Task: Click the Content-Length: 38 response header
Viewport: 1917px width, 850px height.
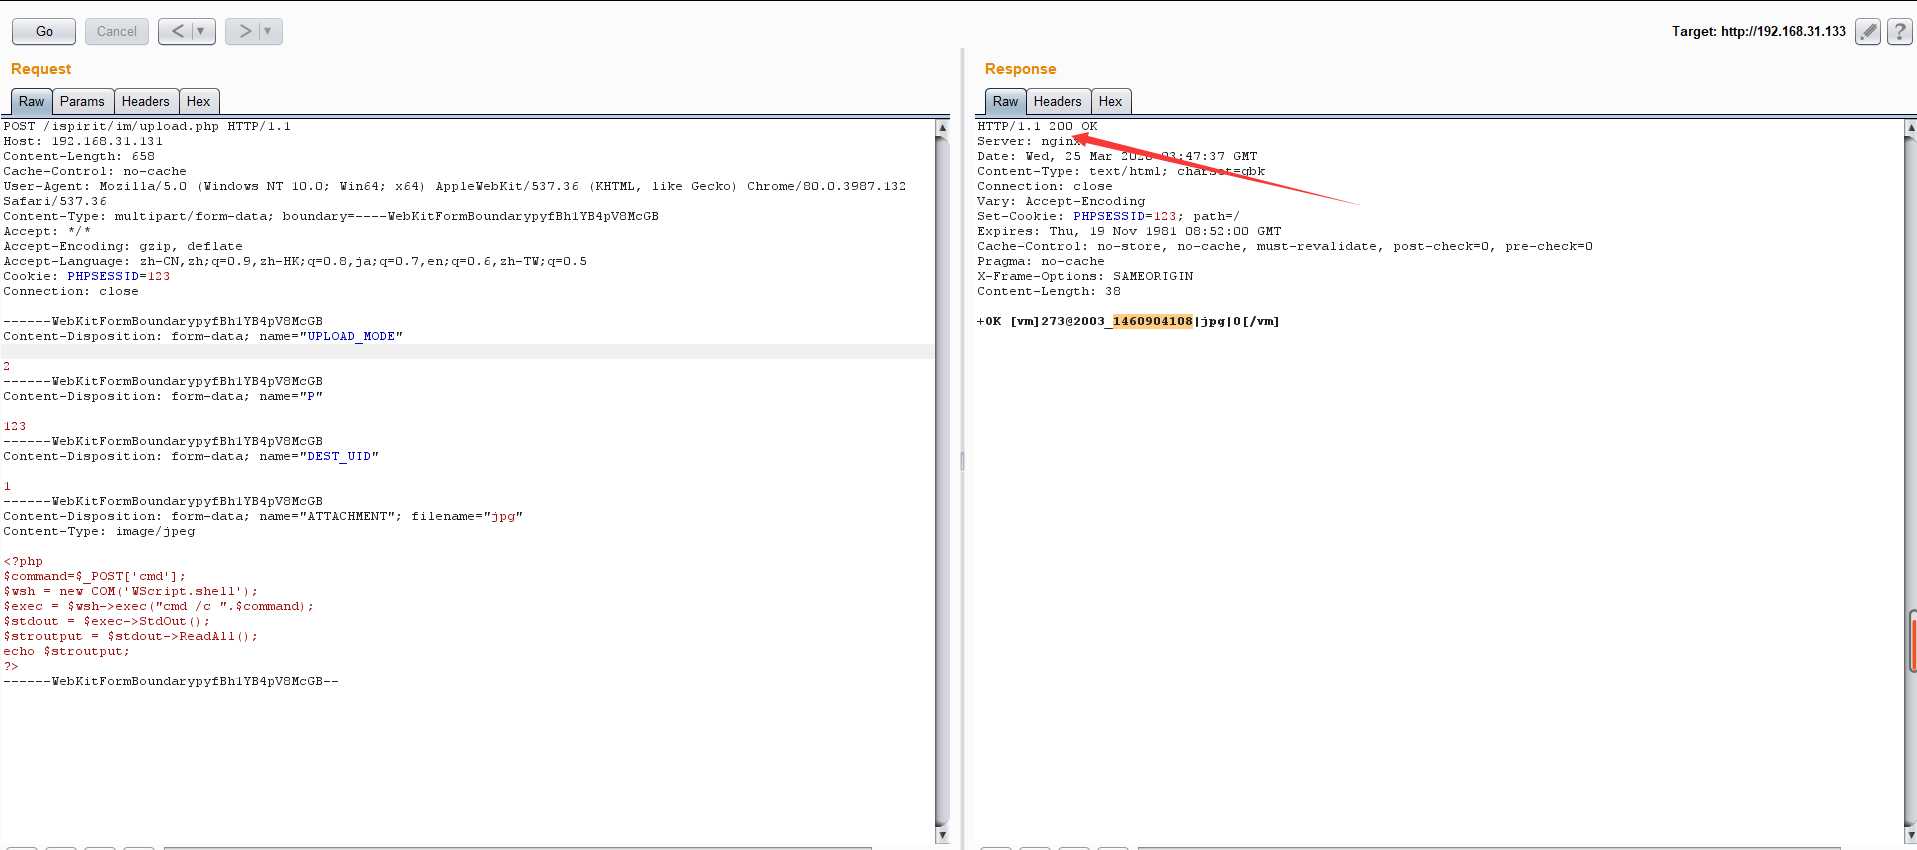Action: pos(1049,291)
